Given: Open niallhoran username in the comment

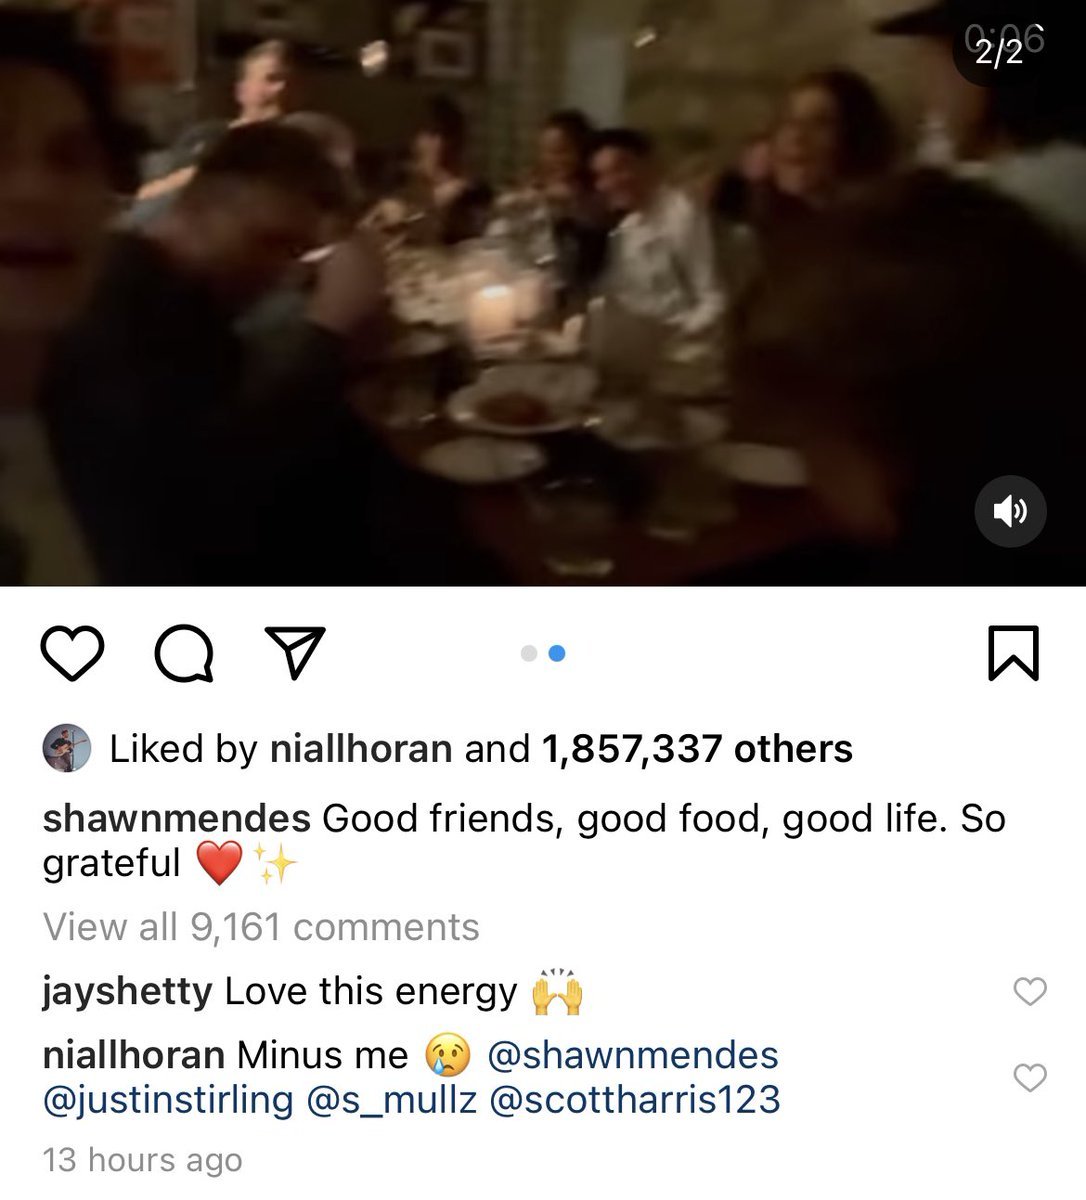Looking at the screenshot, I should [x=134, y=1055].
